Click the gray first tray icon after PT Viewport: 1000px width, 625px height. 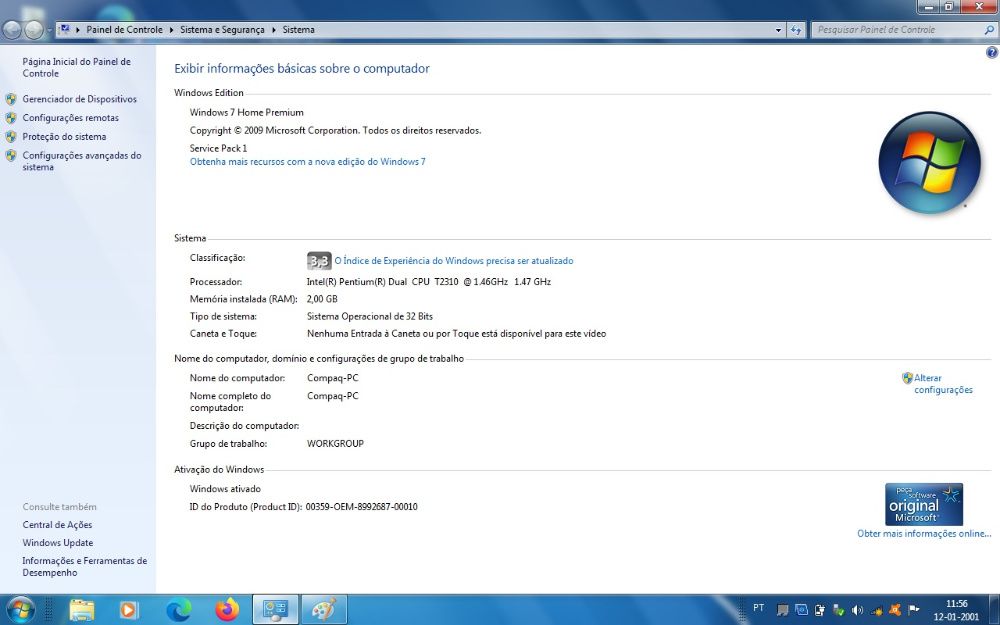[783, 610]
